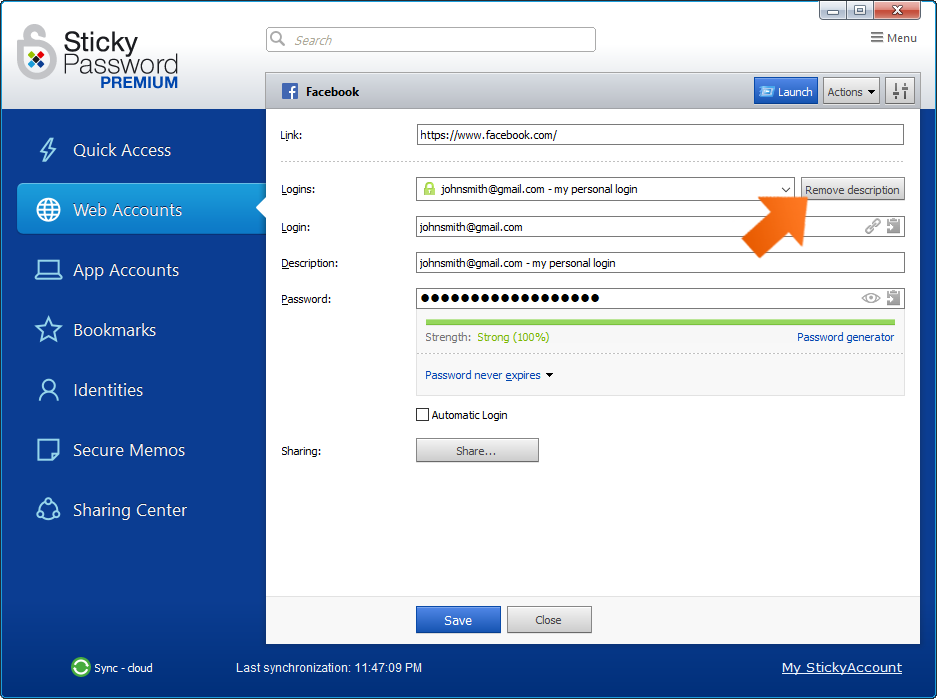Click the link chain icon in Login field
Viewport: 937px width, 699px height.
point(872,226)
